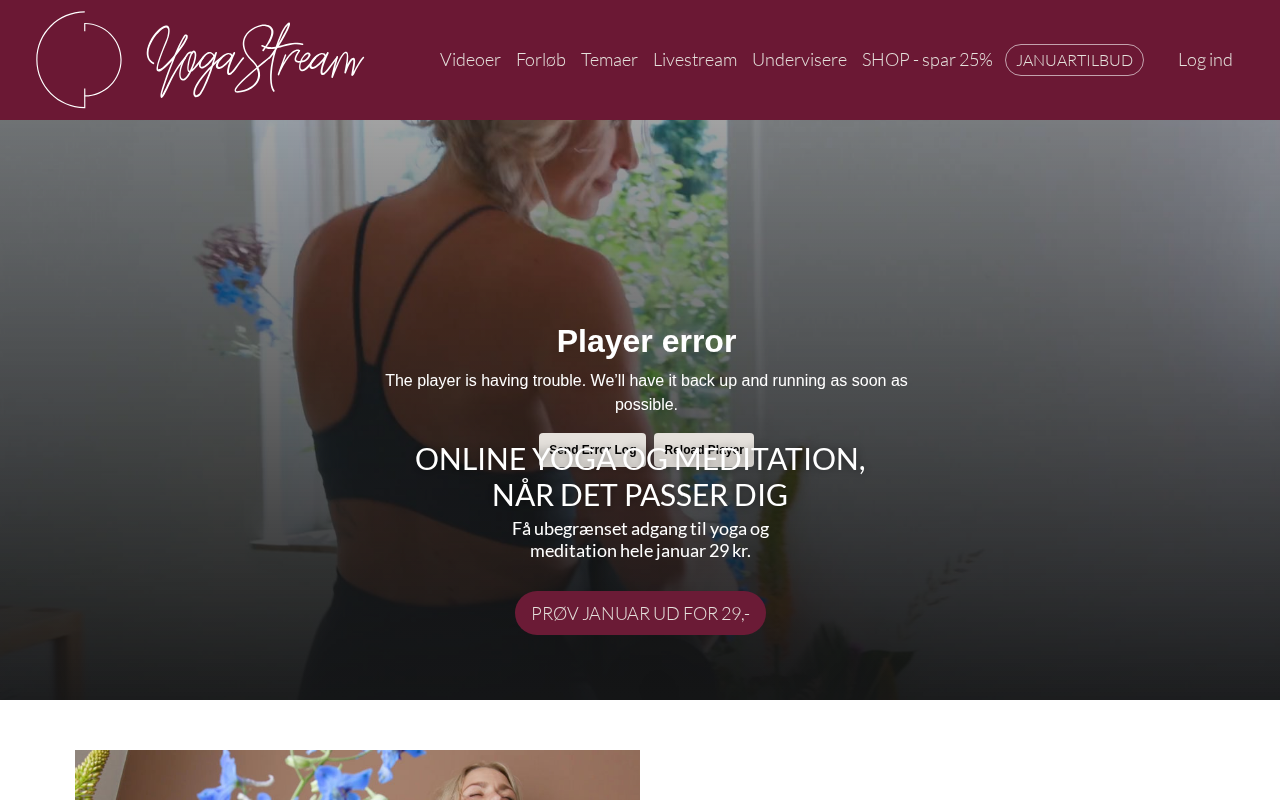1280x800 pixels.
Task: Click the player trouble message text
Action: 646,393
